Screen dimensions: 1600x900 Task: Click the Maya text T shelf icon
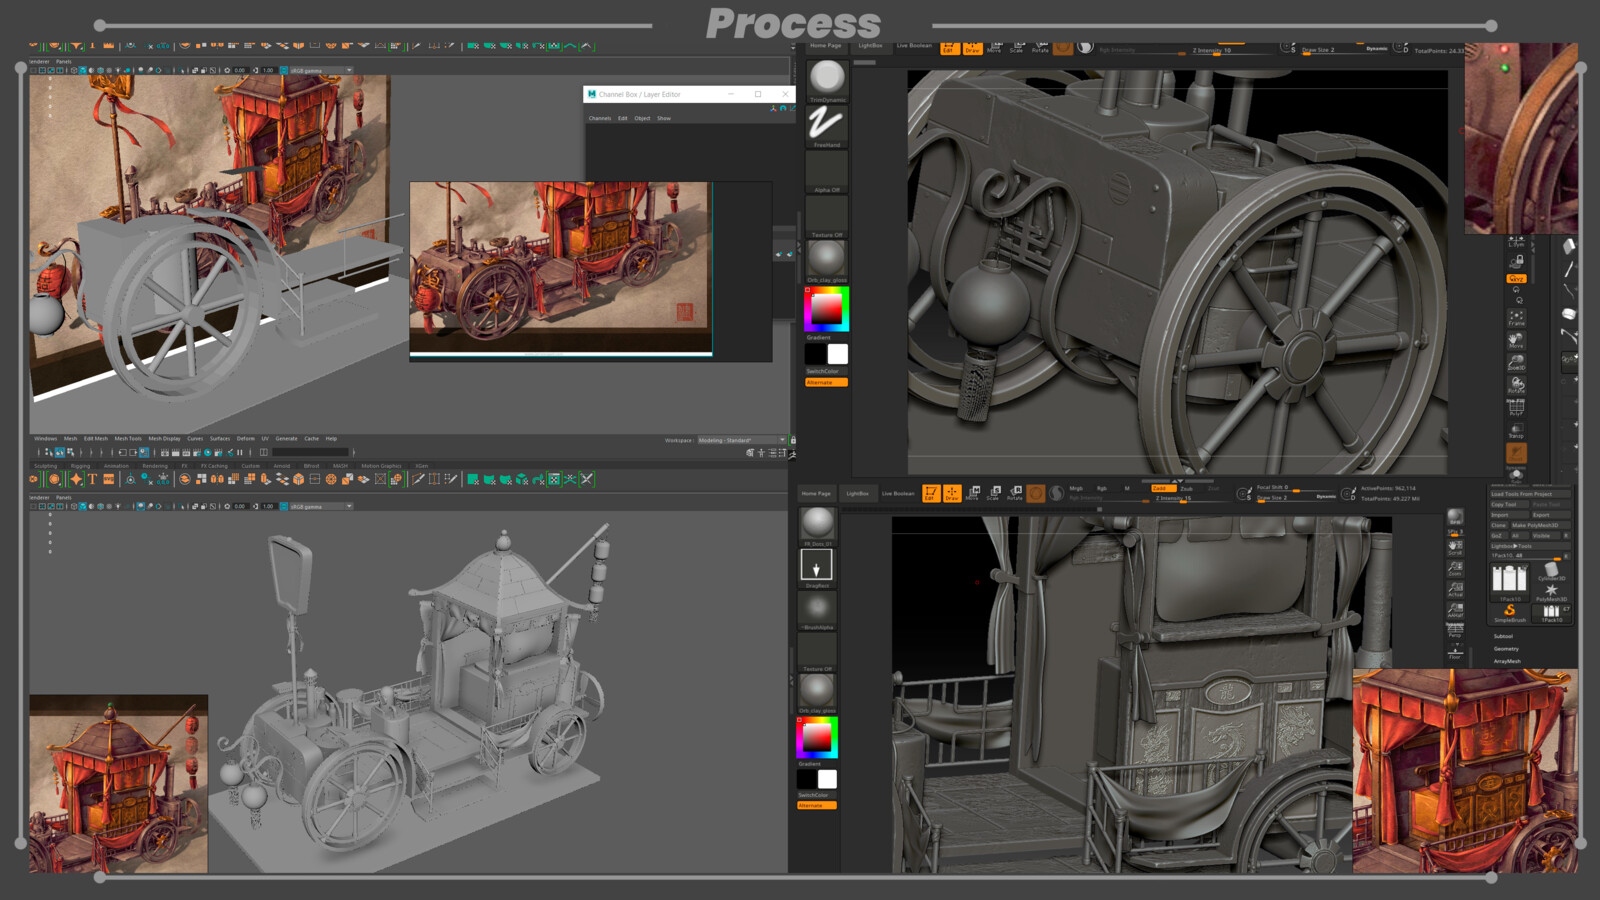coord(92,479)
